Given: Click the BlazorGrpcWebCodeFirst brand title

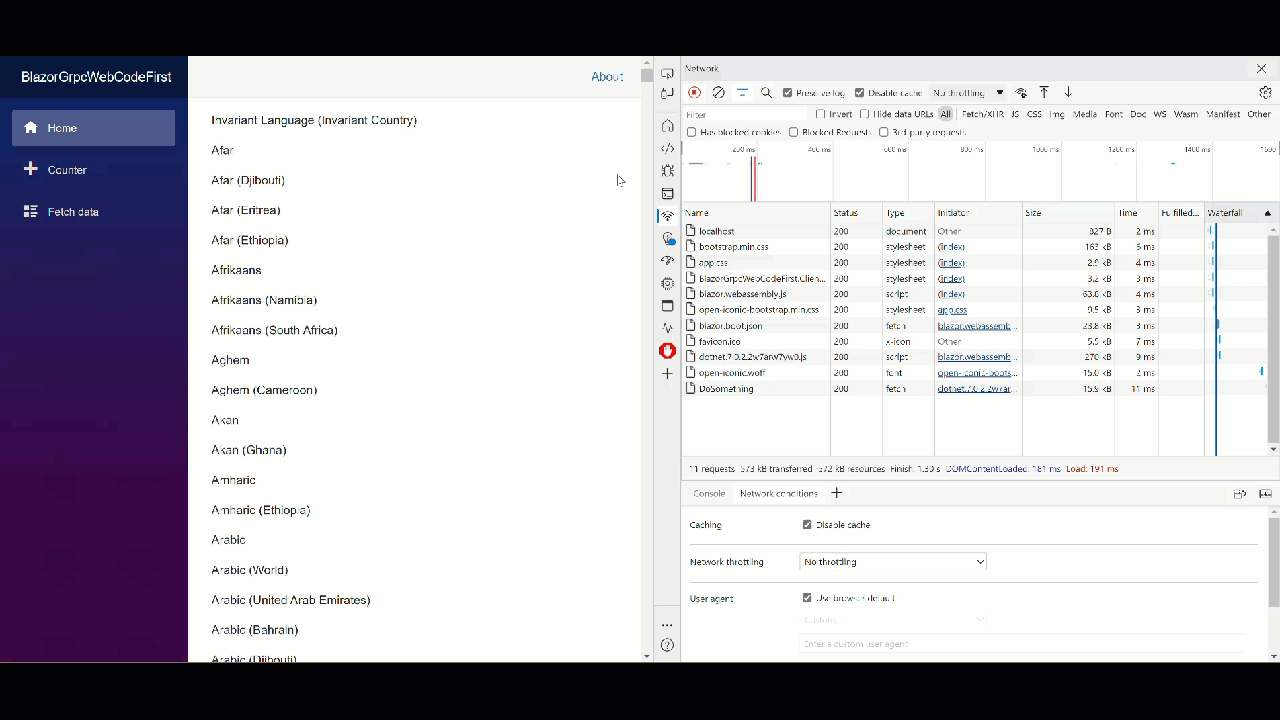Looking at the screenshot, I should click(x=96, y=76).
